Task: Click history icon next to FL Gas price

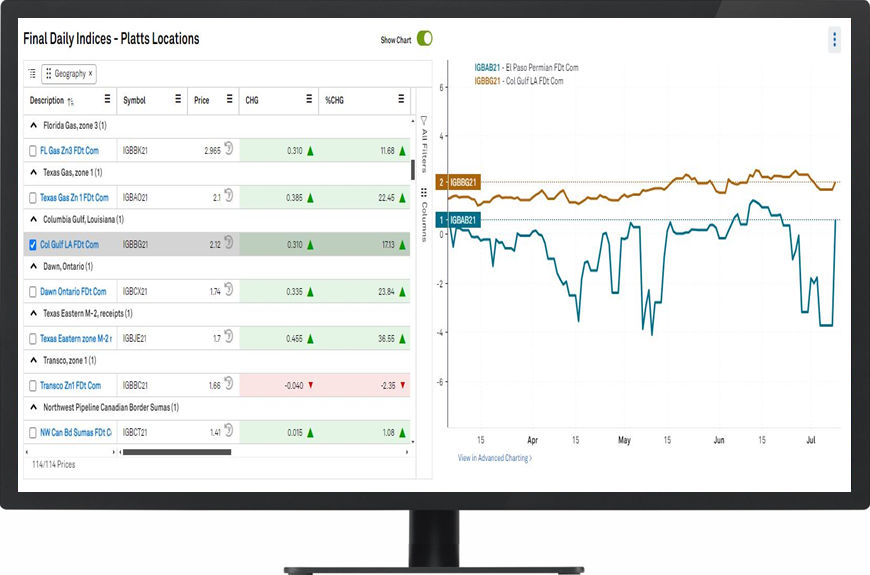Action: [x=228, y=150]
